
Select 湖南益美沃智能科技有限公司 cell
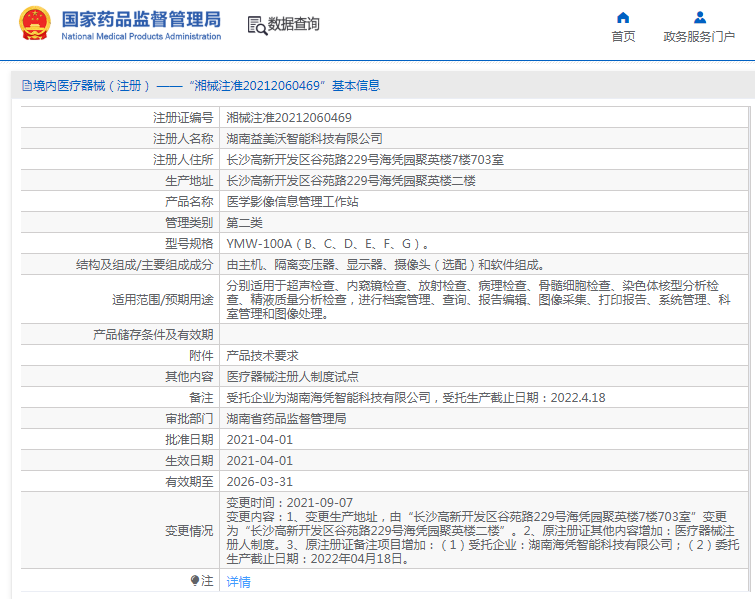coord(304,139)
